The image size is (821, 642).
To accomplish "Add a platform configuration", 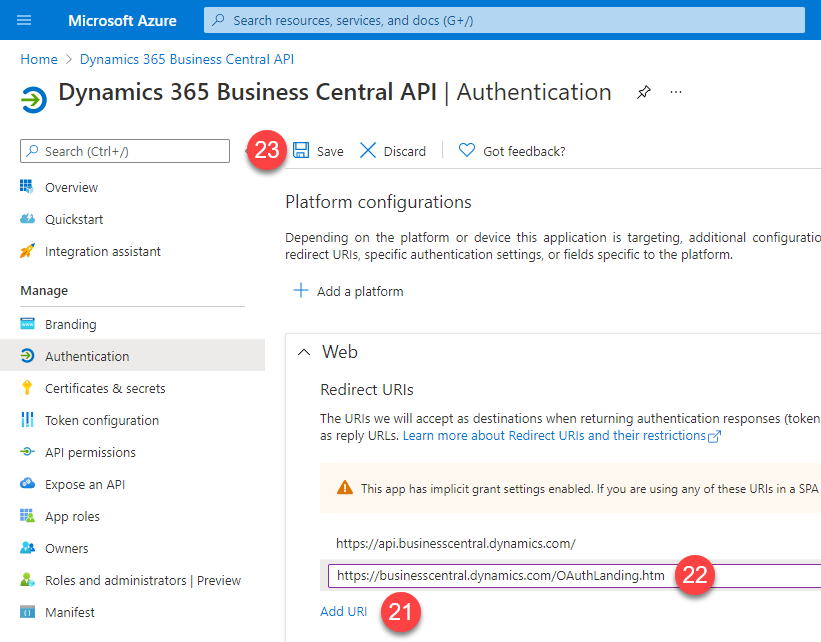I will point(360,291).
